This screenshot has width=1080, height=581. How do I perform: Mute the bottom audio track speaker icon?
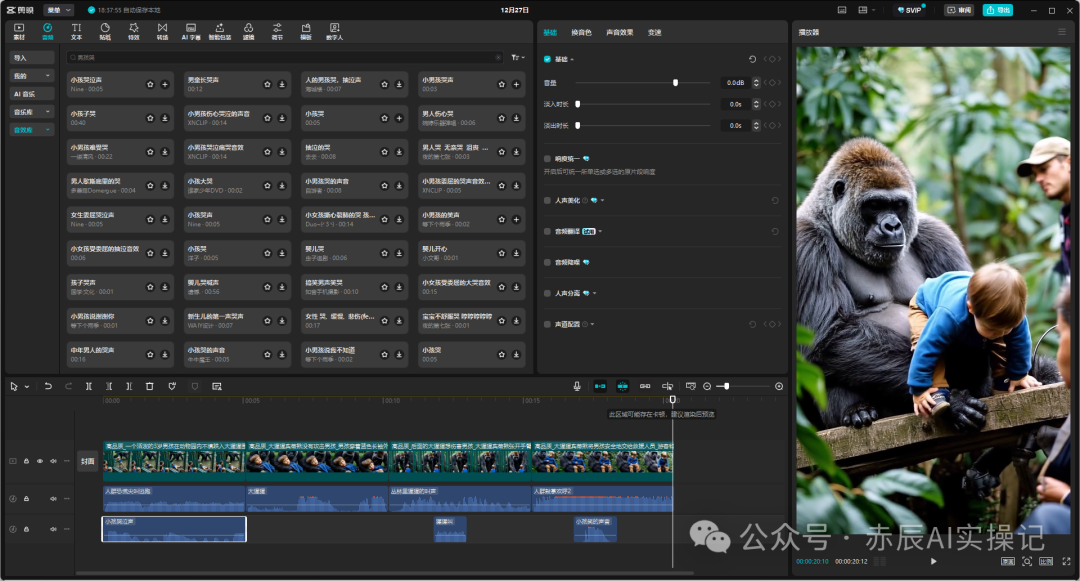coord(53,529)
